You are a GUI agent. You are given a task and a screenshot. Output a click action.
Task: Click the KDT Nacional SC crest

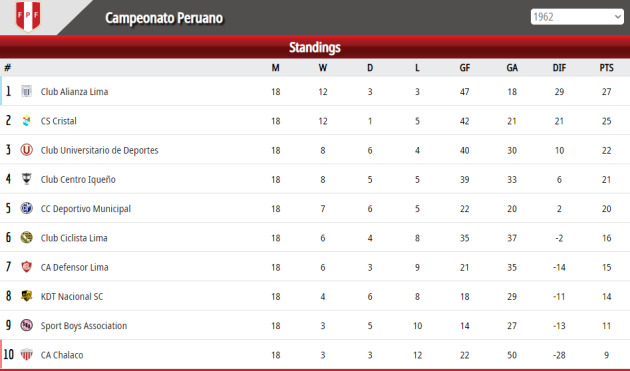(x=27, y=296)
